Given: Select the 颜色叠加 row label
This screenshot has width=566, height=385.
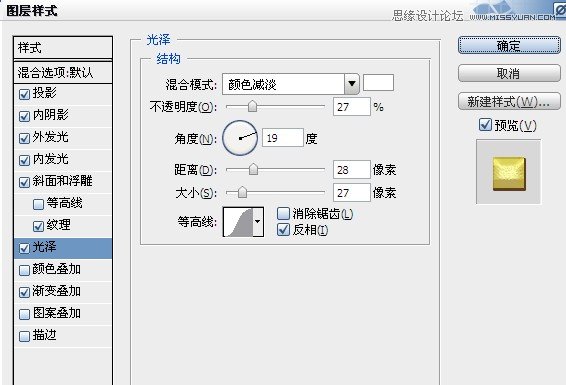Looking at the screenshot, I should point(57,269).
